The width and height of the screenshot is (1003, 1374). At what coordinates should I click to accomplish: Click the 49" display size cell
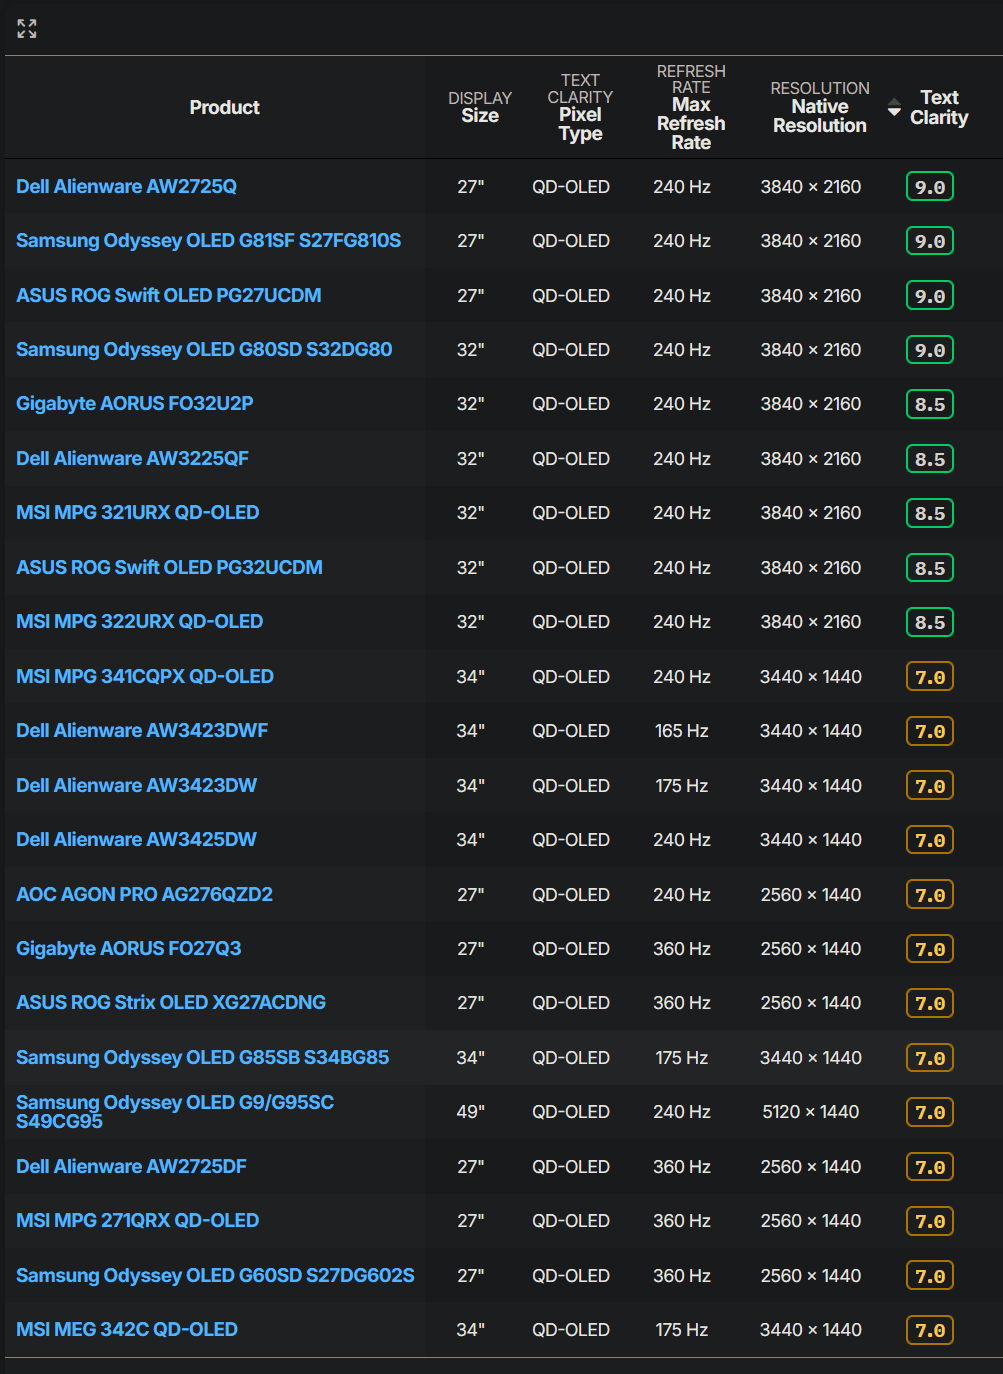click(470, 1112)
